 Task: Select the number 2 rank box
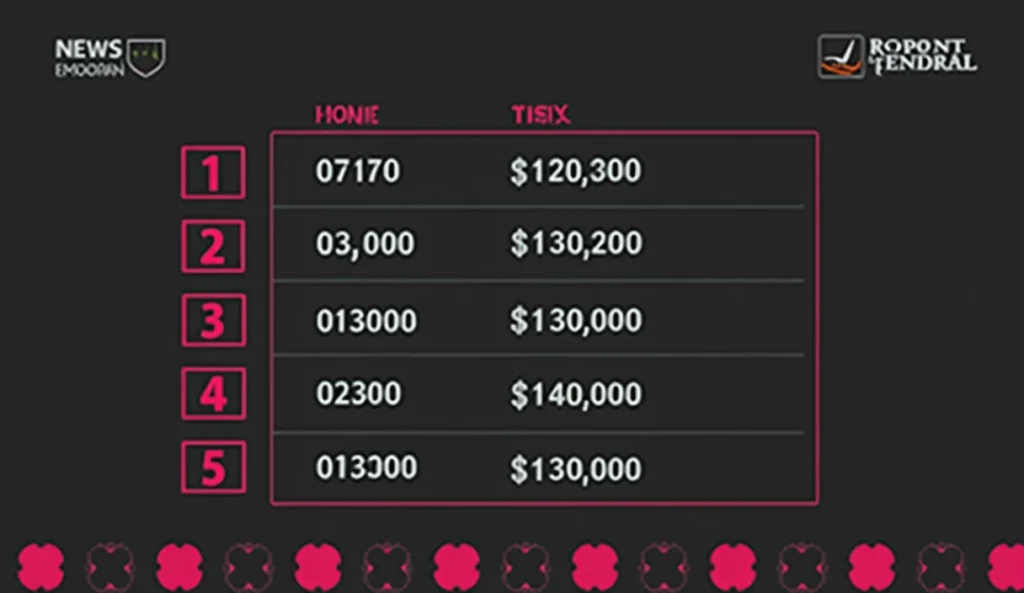point(213,246)
